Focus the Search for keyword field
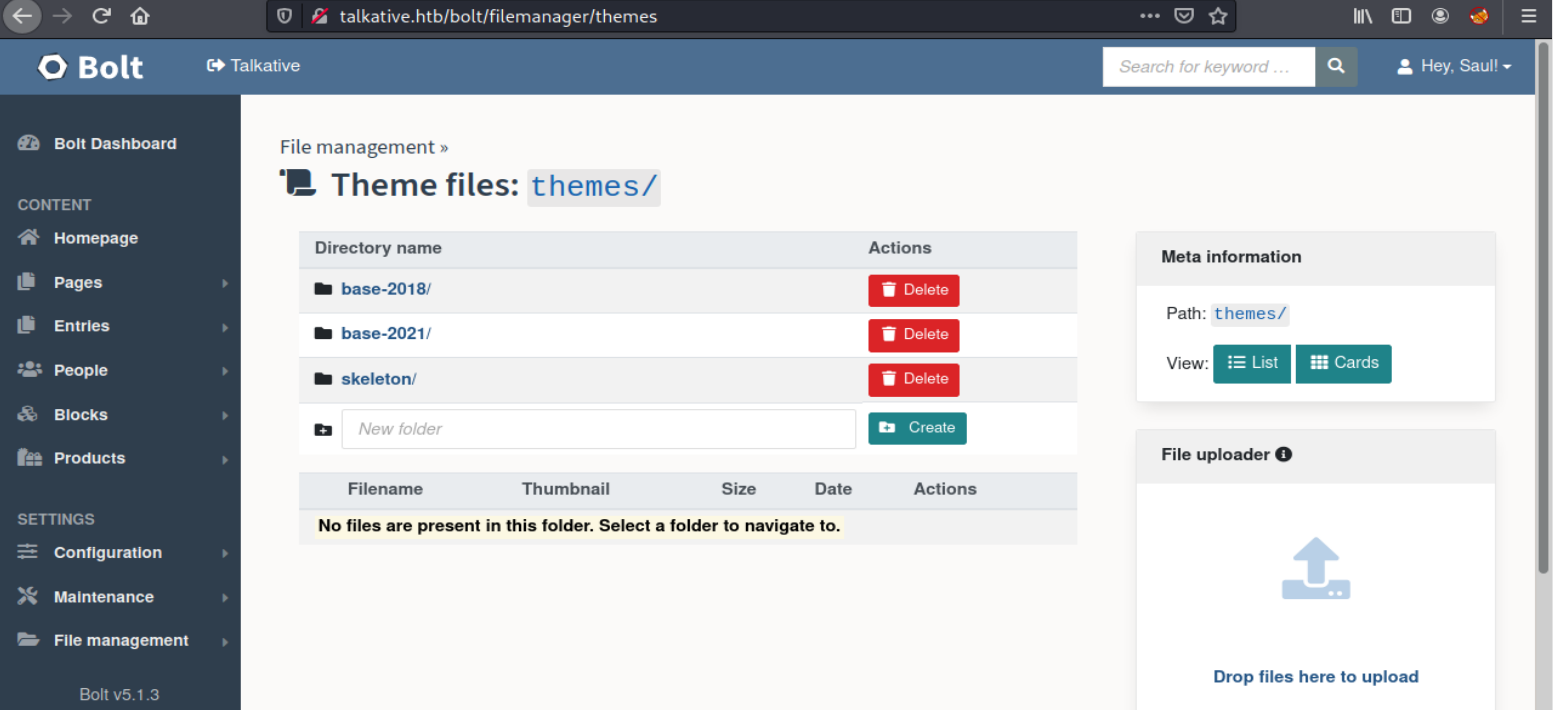 1208,67
